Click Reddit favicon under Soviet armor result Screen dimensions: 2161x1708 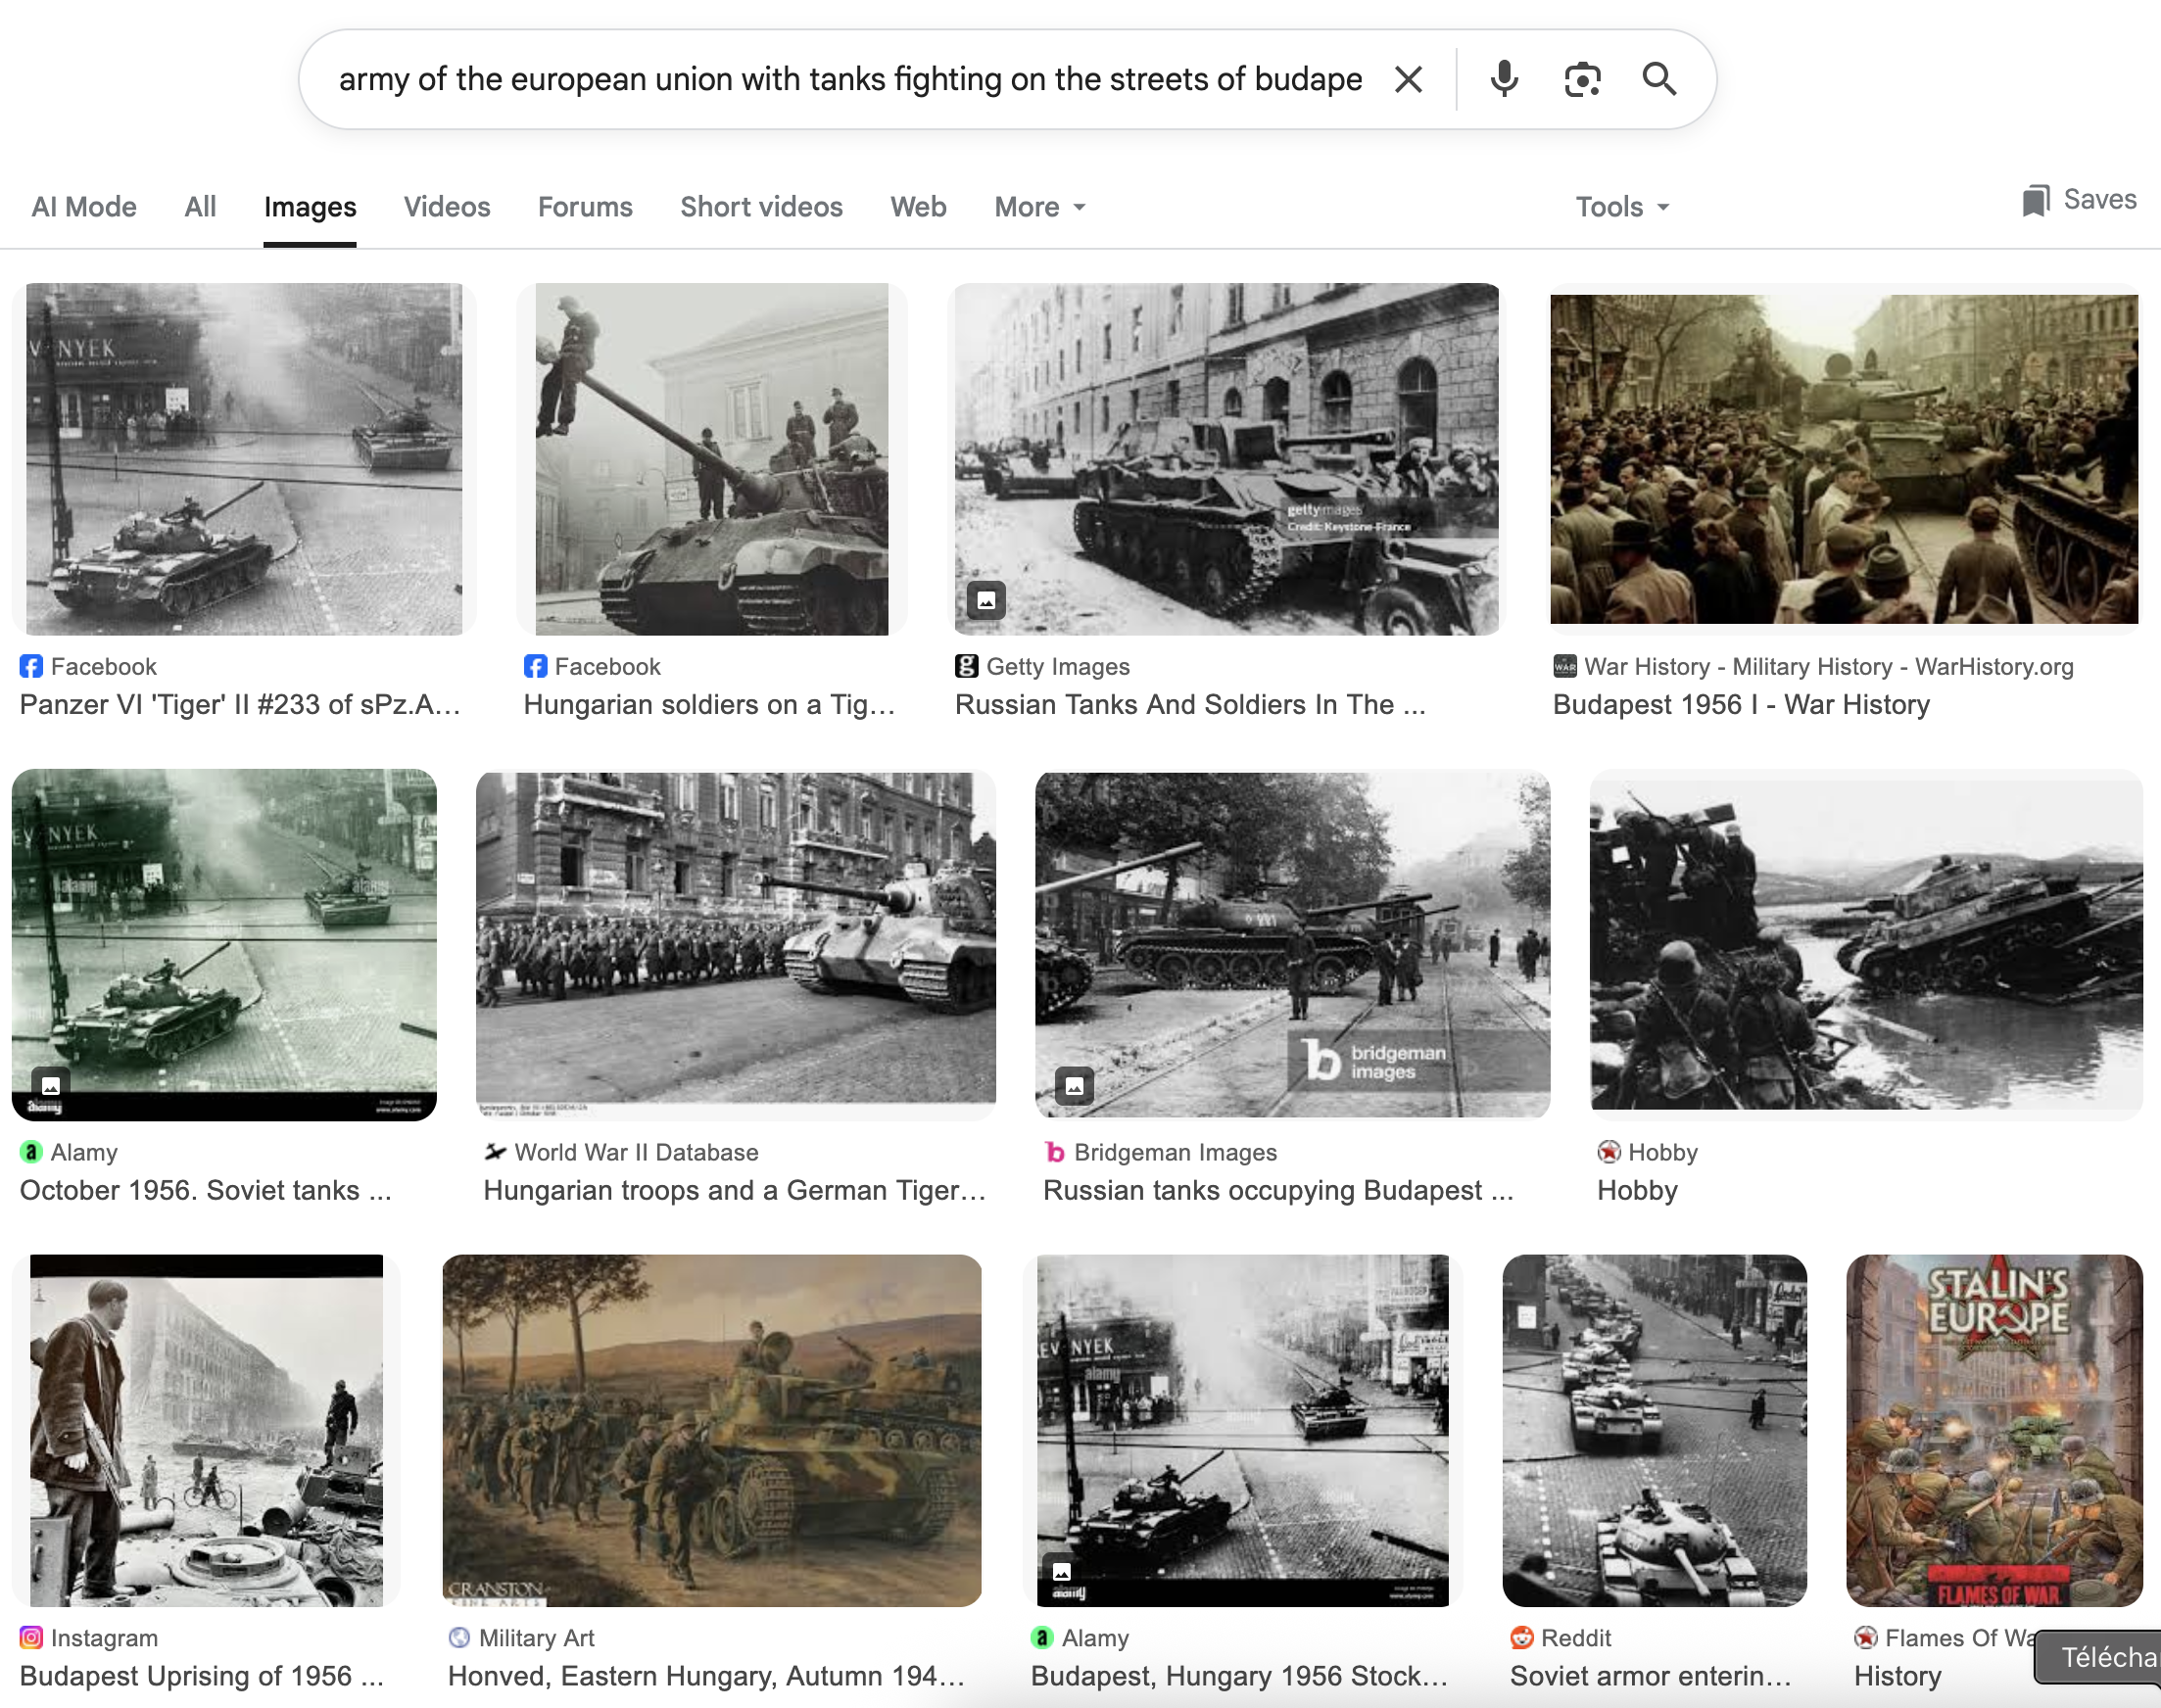pyautogui.click(x=1522, y=1637)
